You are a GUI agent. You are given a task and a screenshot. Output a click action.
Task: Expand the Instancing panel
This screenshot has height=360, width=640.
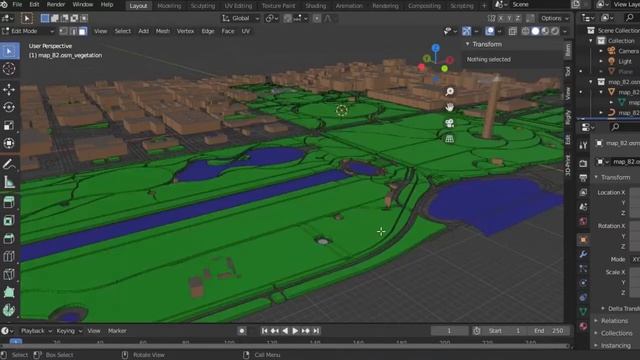[x=615, y=345]
